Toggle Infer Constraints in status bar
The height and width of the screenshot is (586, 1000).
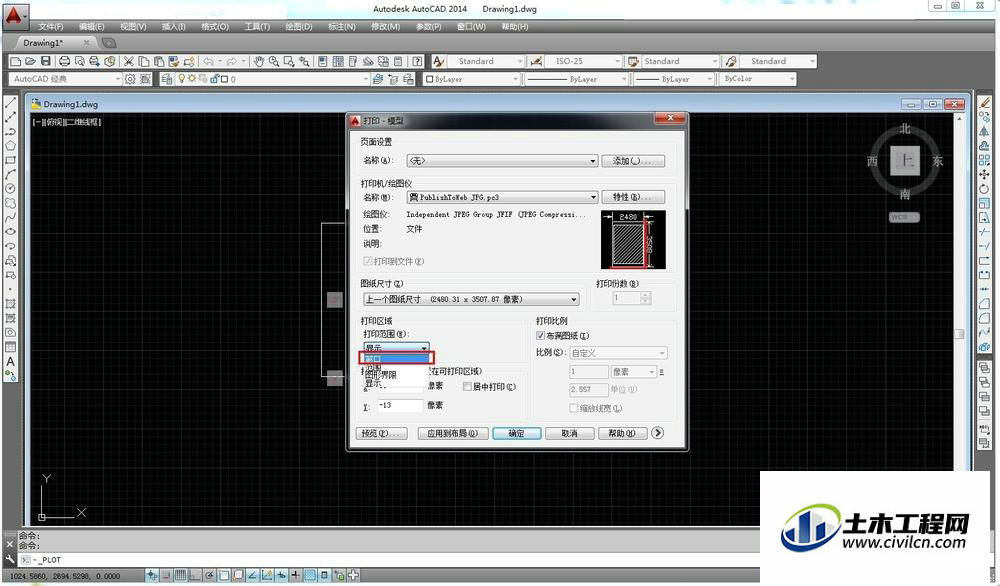click(x=152, y=575)
